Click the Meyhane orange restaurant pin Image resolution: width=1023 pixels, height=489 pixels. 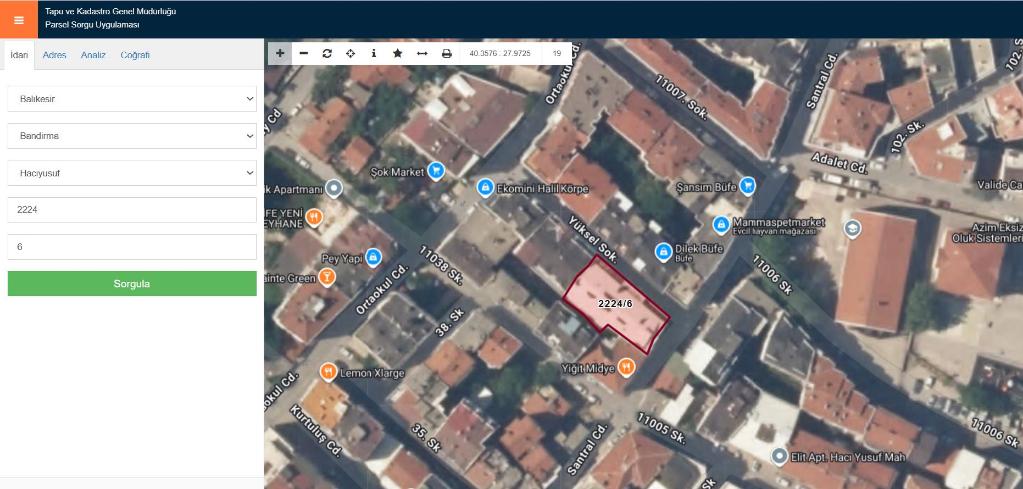(x=314, y=216)
